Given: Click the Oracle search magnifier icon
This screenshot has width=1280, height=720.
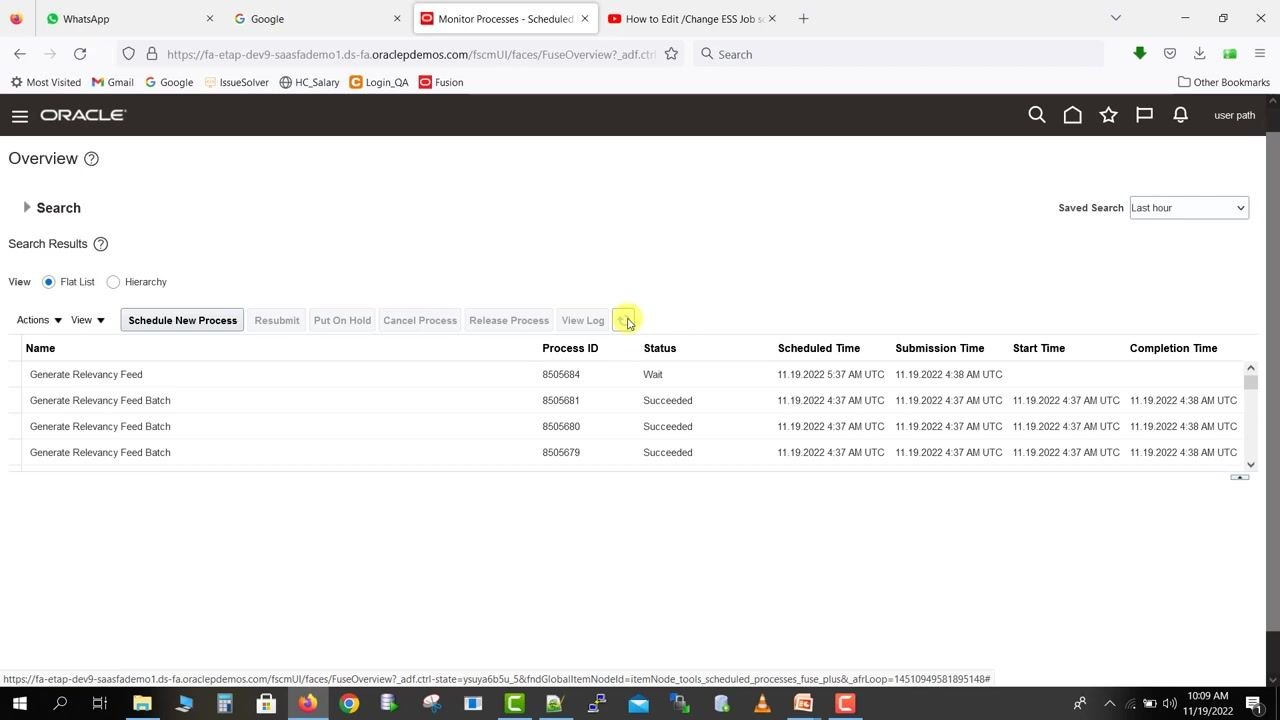Looking at the screenshot, I should pyautogui.click(x=1037, y=115).
